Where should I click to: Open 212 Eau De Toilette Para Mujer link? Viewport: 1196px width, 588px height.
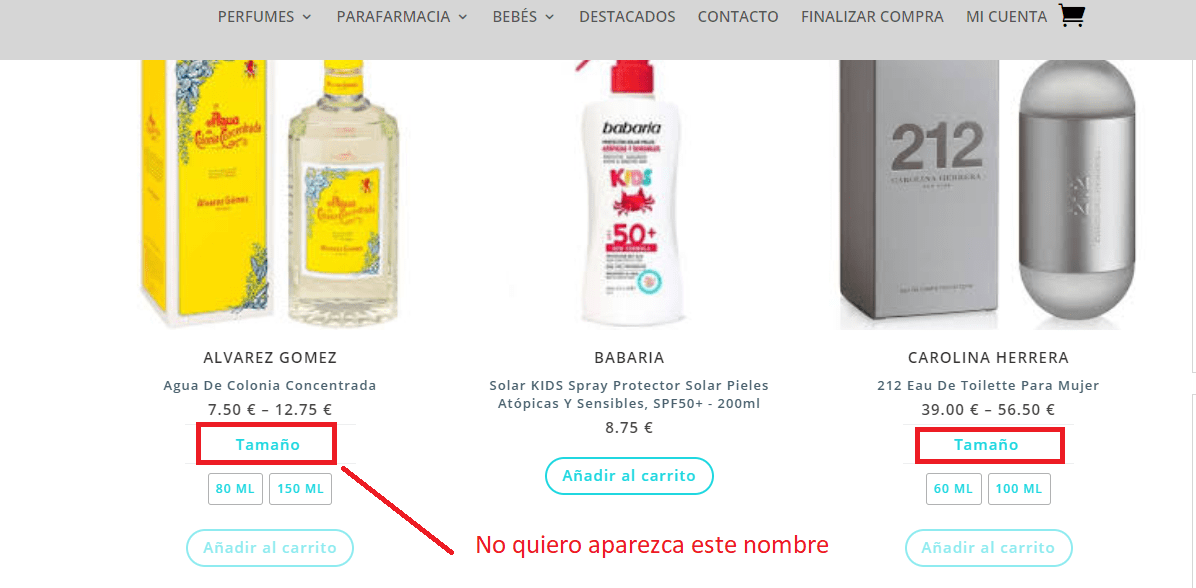pos(989,385)
